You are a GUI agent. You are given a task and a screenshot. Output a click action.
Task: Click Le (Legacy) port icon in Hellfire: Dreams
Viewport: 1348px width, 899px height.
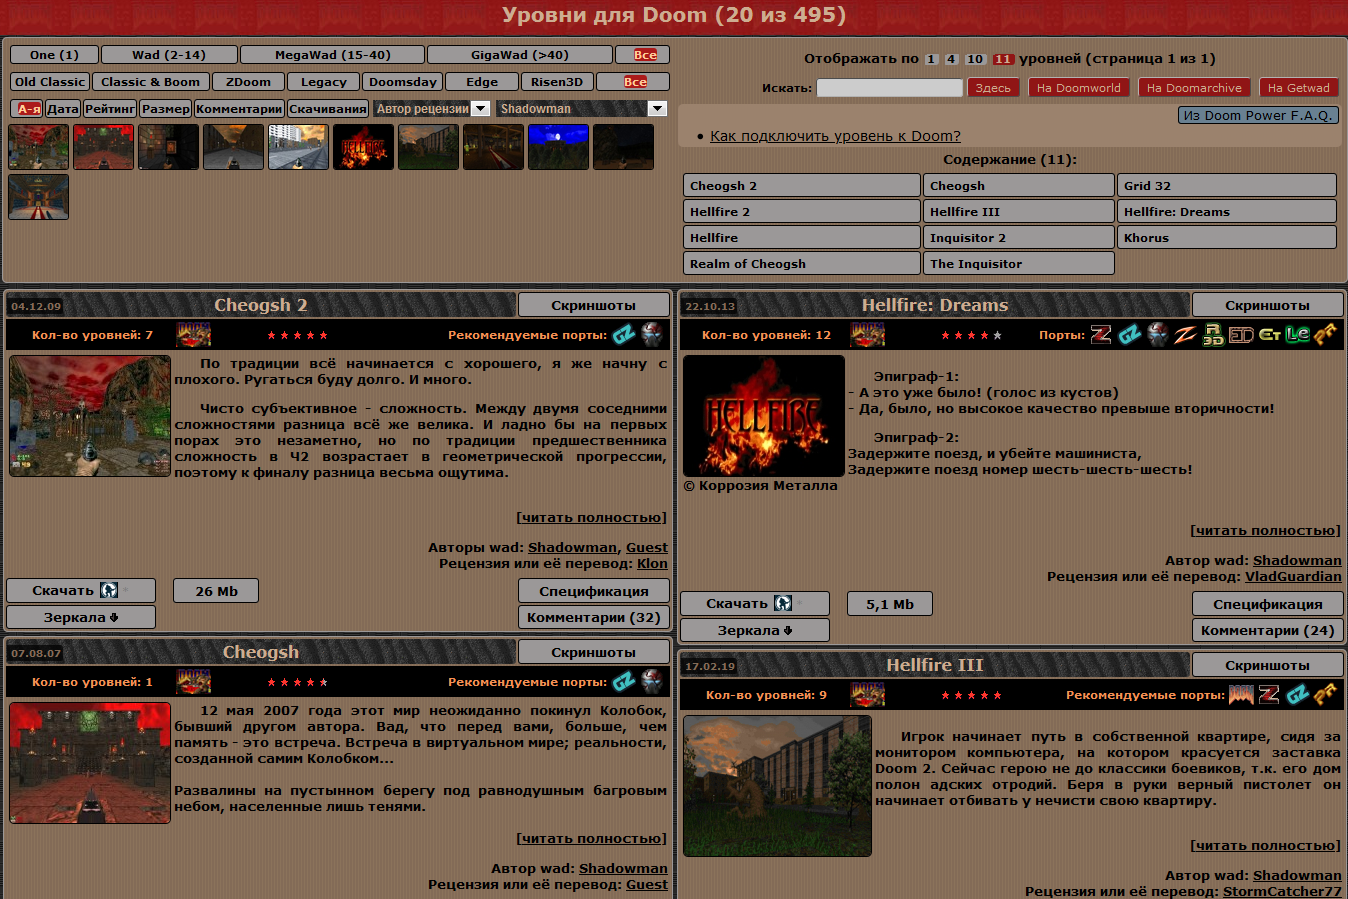click(x=1297, y=335)
